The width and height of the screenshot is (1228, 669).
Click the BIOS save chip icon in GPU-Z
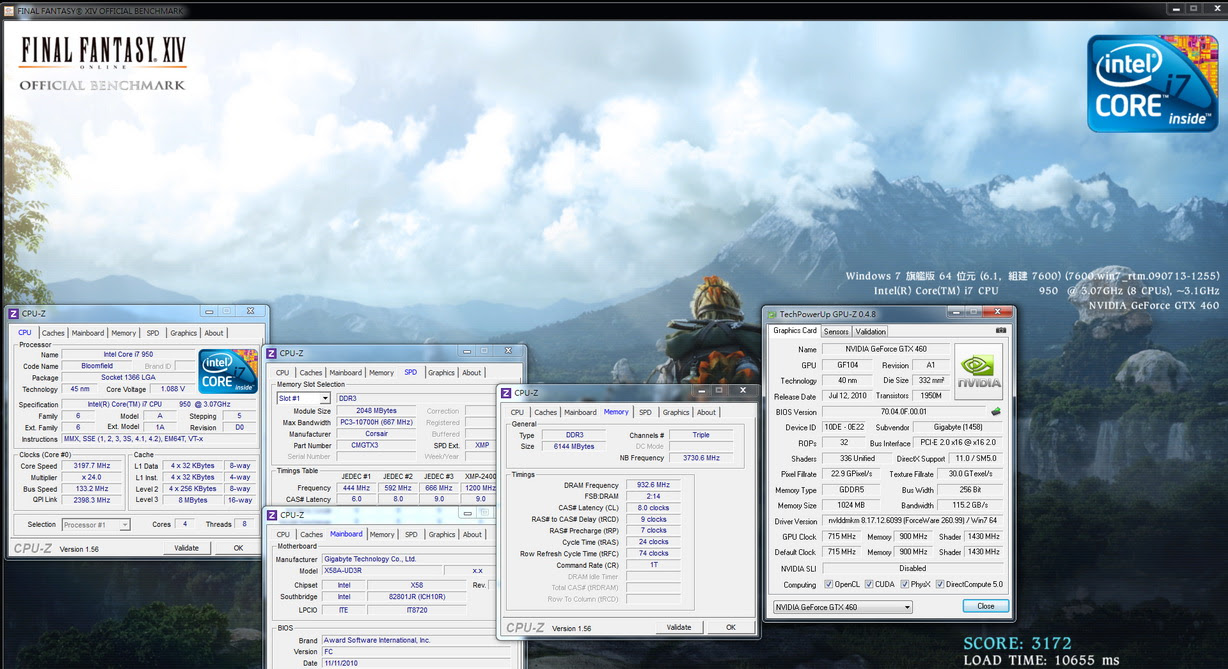[996, 411]
